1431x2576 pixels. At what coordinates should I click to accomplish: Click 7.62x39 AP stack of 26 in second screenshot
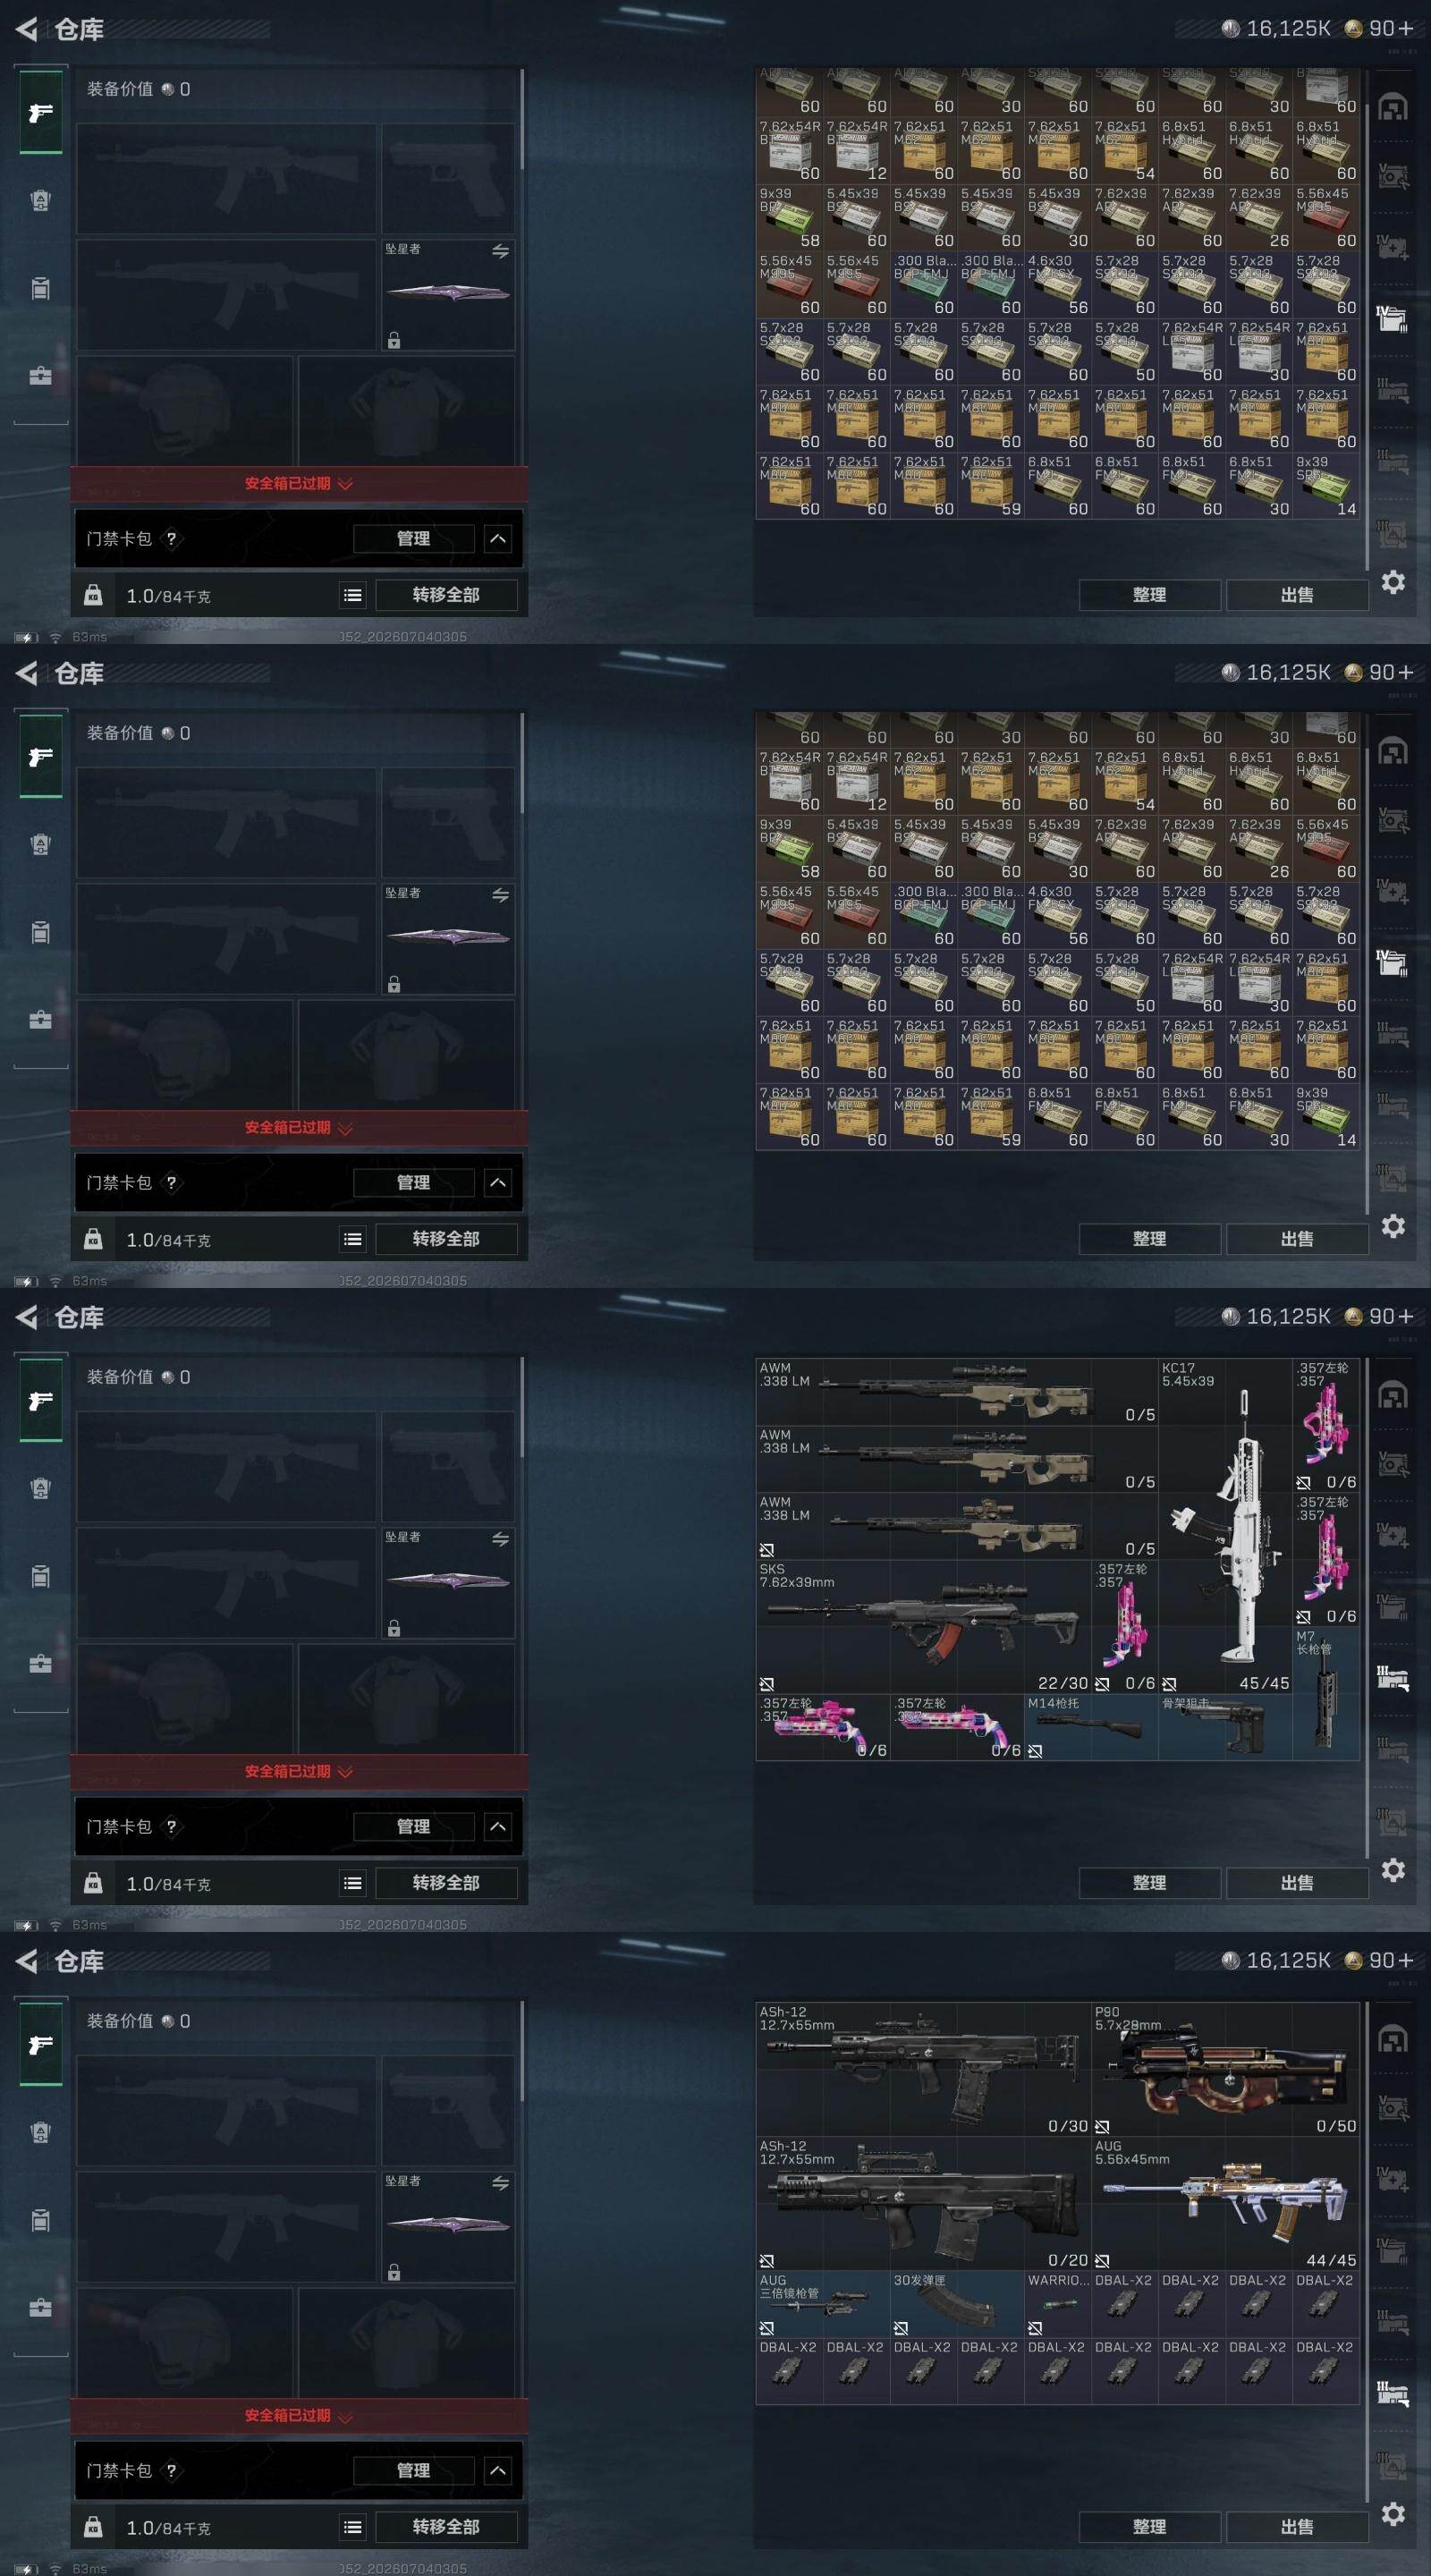[1259, 848]
